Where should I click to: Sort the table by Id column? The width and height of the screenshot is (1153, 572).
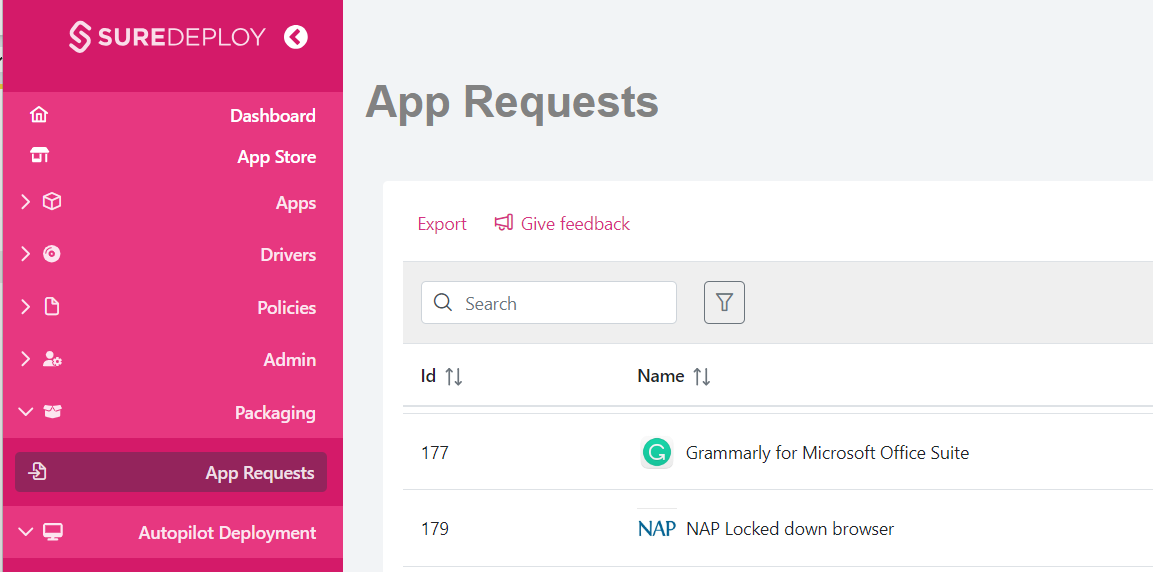[x=453, y=376]
